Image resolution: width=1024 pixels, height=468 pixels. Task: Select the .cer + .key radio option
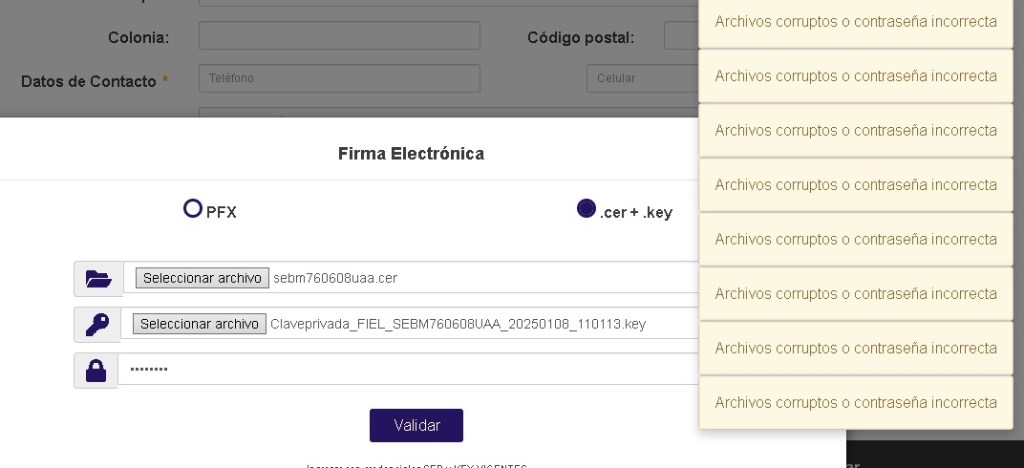586,209
